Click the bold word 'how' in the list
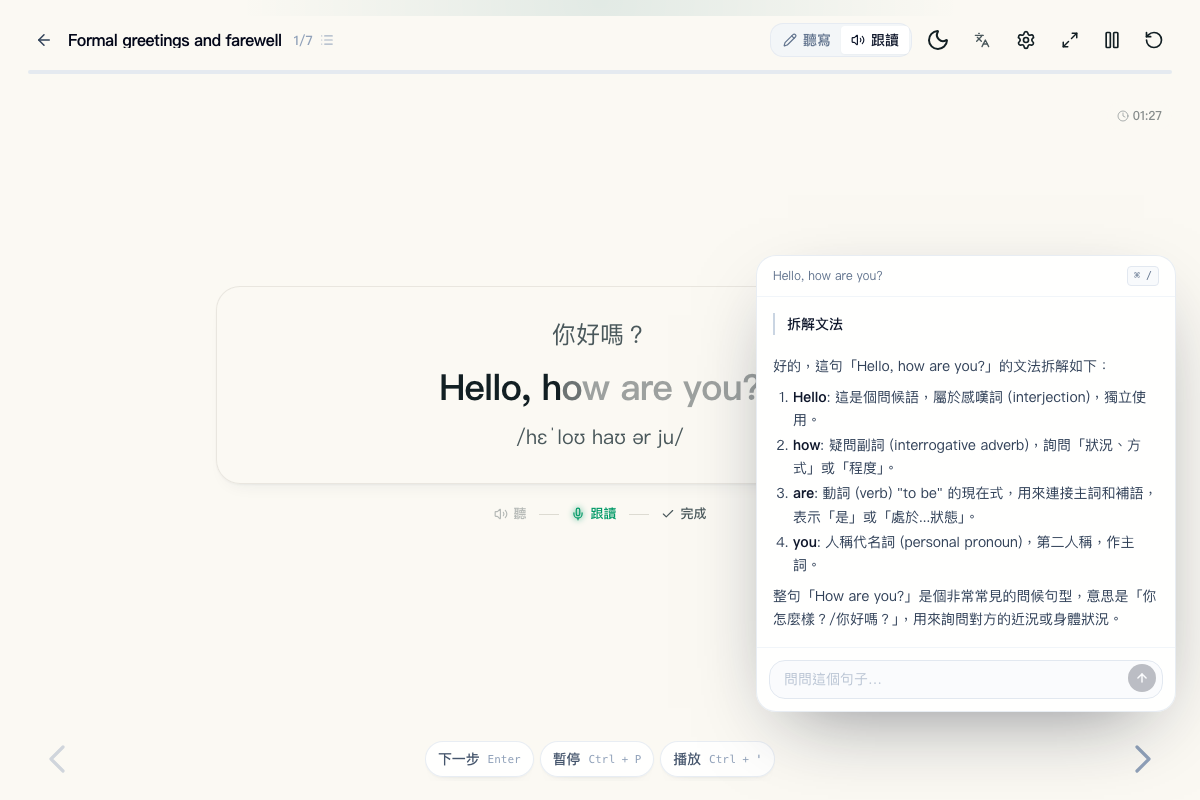This screenshot has height=800, width=1200. [807, 445]
